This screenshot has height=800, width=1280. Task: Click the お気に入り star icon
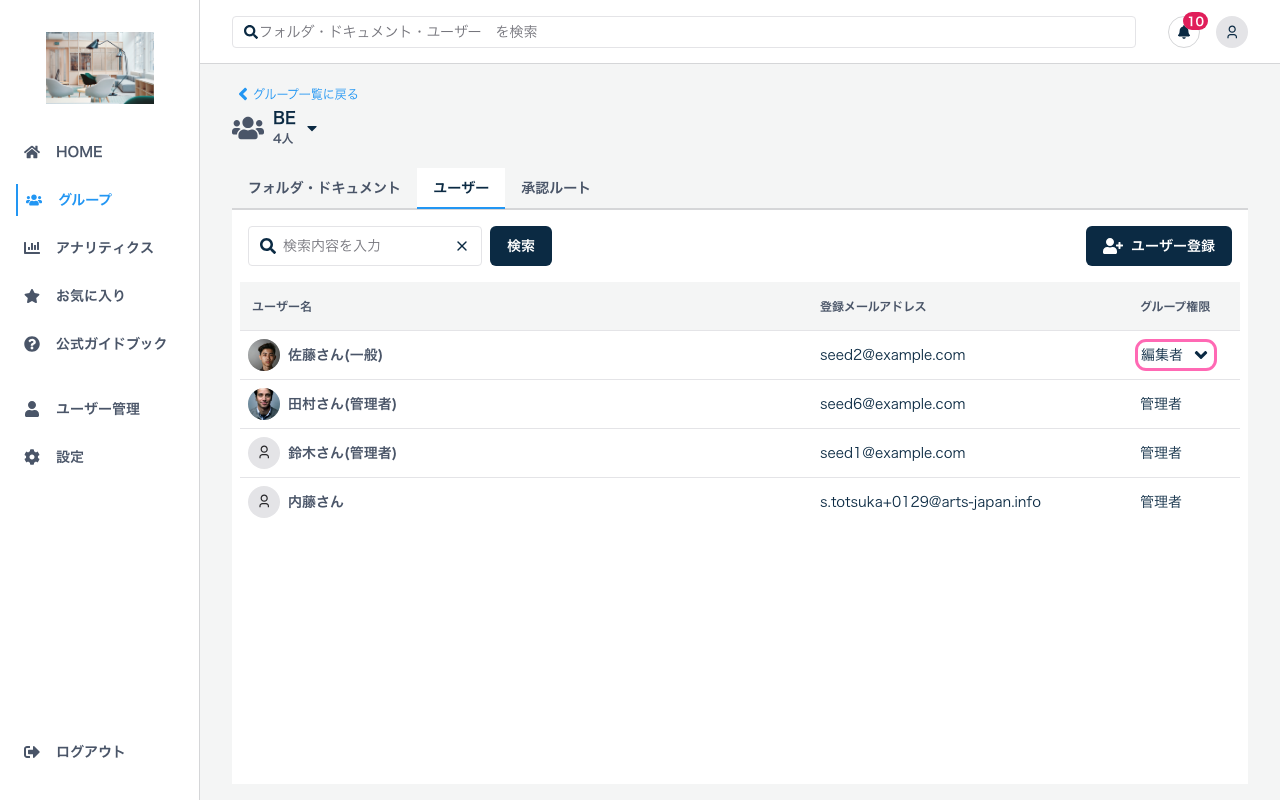click(31, 295)
